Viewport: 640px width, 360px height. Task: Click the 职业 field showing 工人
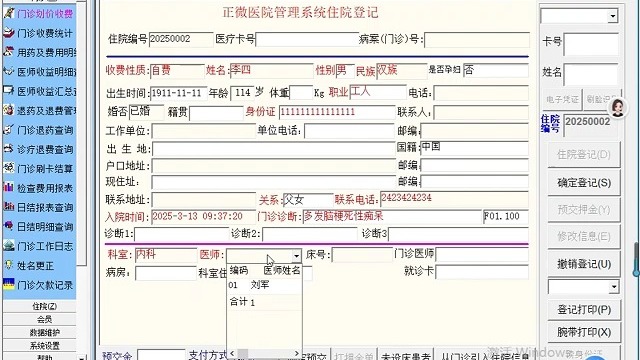pos(378,92)
